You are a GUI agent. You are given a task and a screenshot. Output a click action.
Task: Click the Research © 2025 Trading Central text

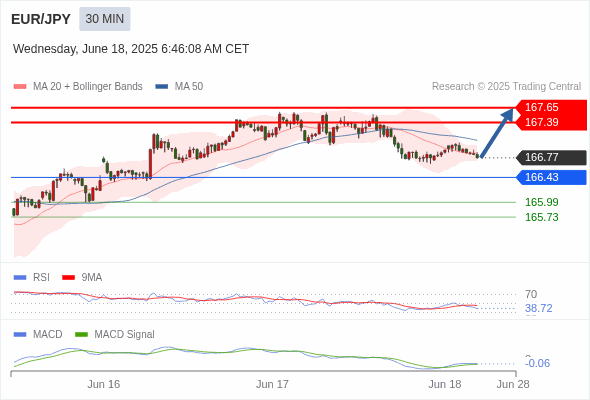point(506,87)
